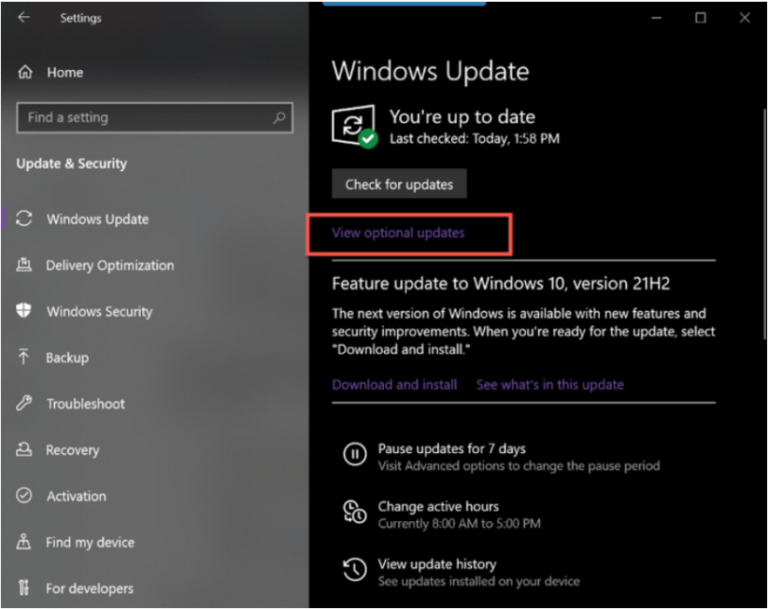Click the Check for updates button
768x609 pixels.
399,184
